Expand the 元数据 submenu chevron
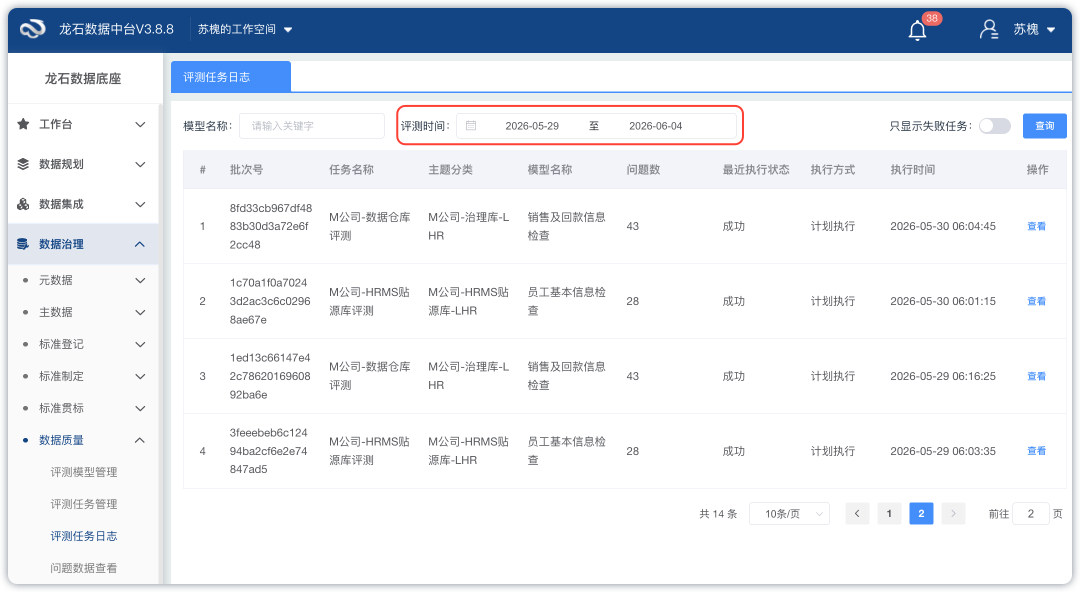1080x592 pixels. 140,280
